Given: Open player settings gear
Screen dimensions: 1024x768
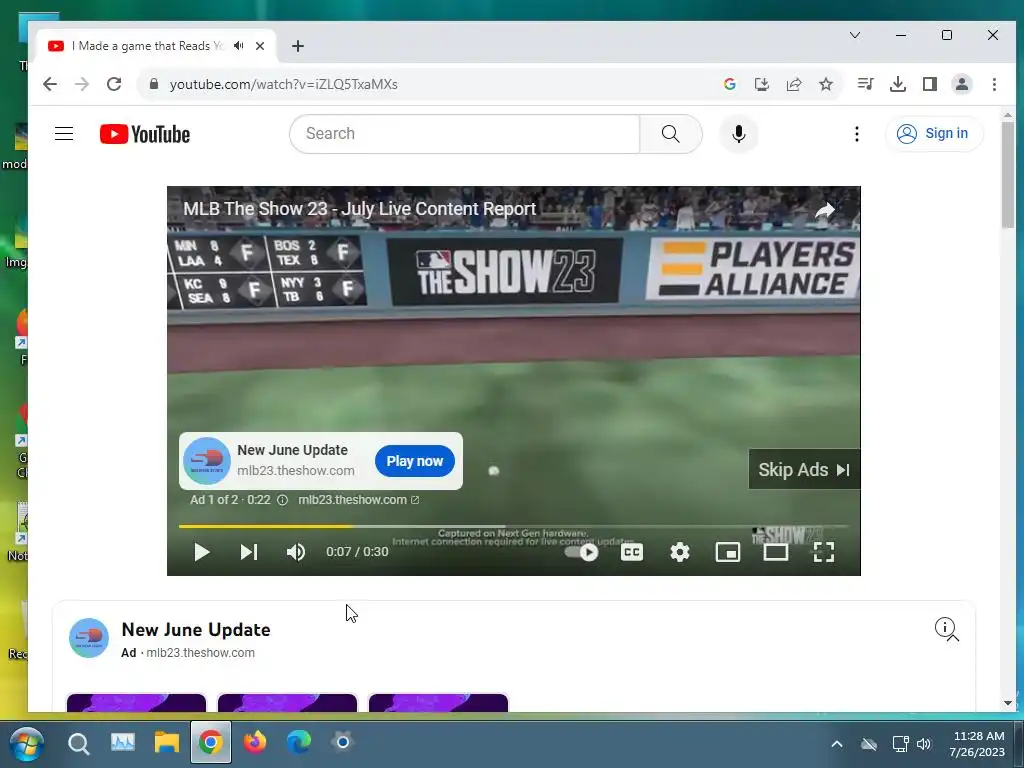Looking at the screenshot, I should pos(680,552).
